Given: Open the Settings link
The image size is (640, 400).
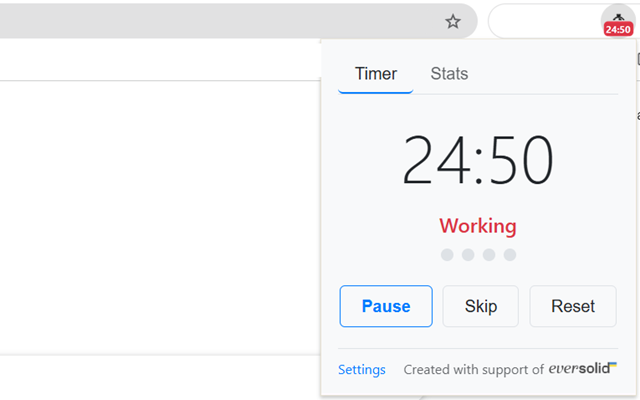Looking at the screenshot, I should 361,370.
